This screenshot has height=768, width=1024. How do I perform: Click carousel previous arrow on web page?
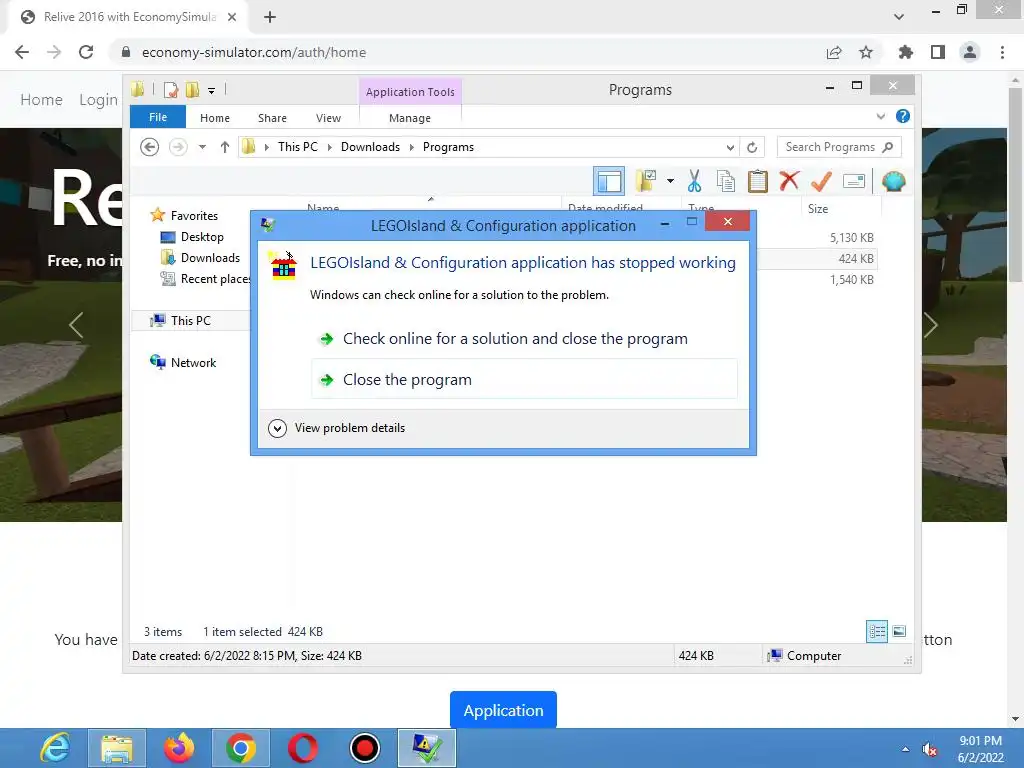pos(76,325)
